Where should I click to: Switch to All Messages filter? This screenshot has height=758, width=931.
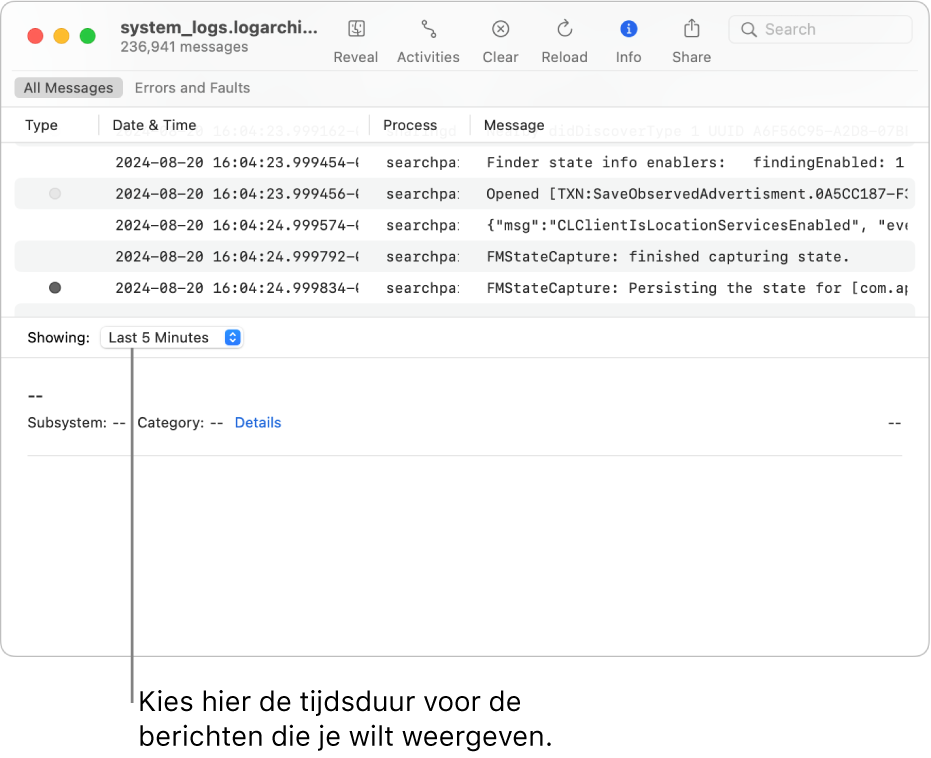pyautogui.click(x=68, y=88)
